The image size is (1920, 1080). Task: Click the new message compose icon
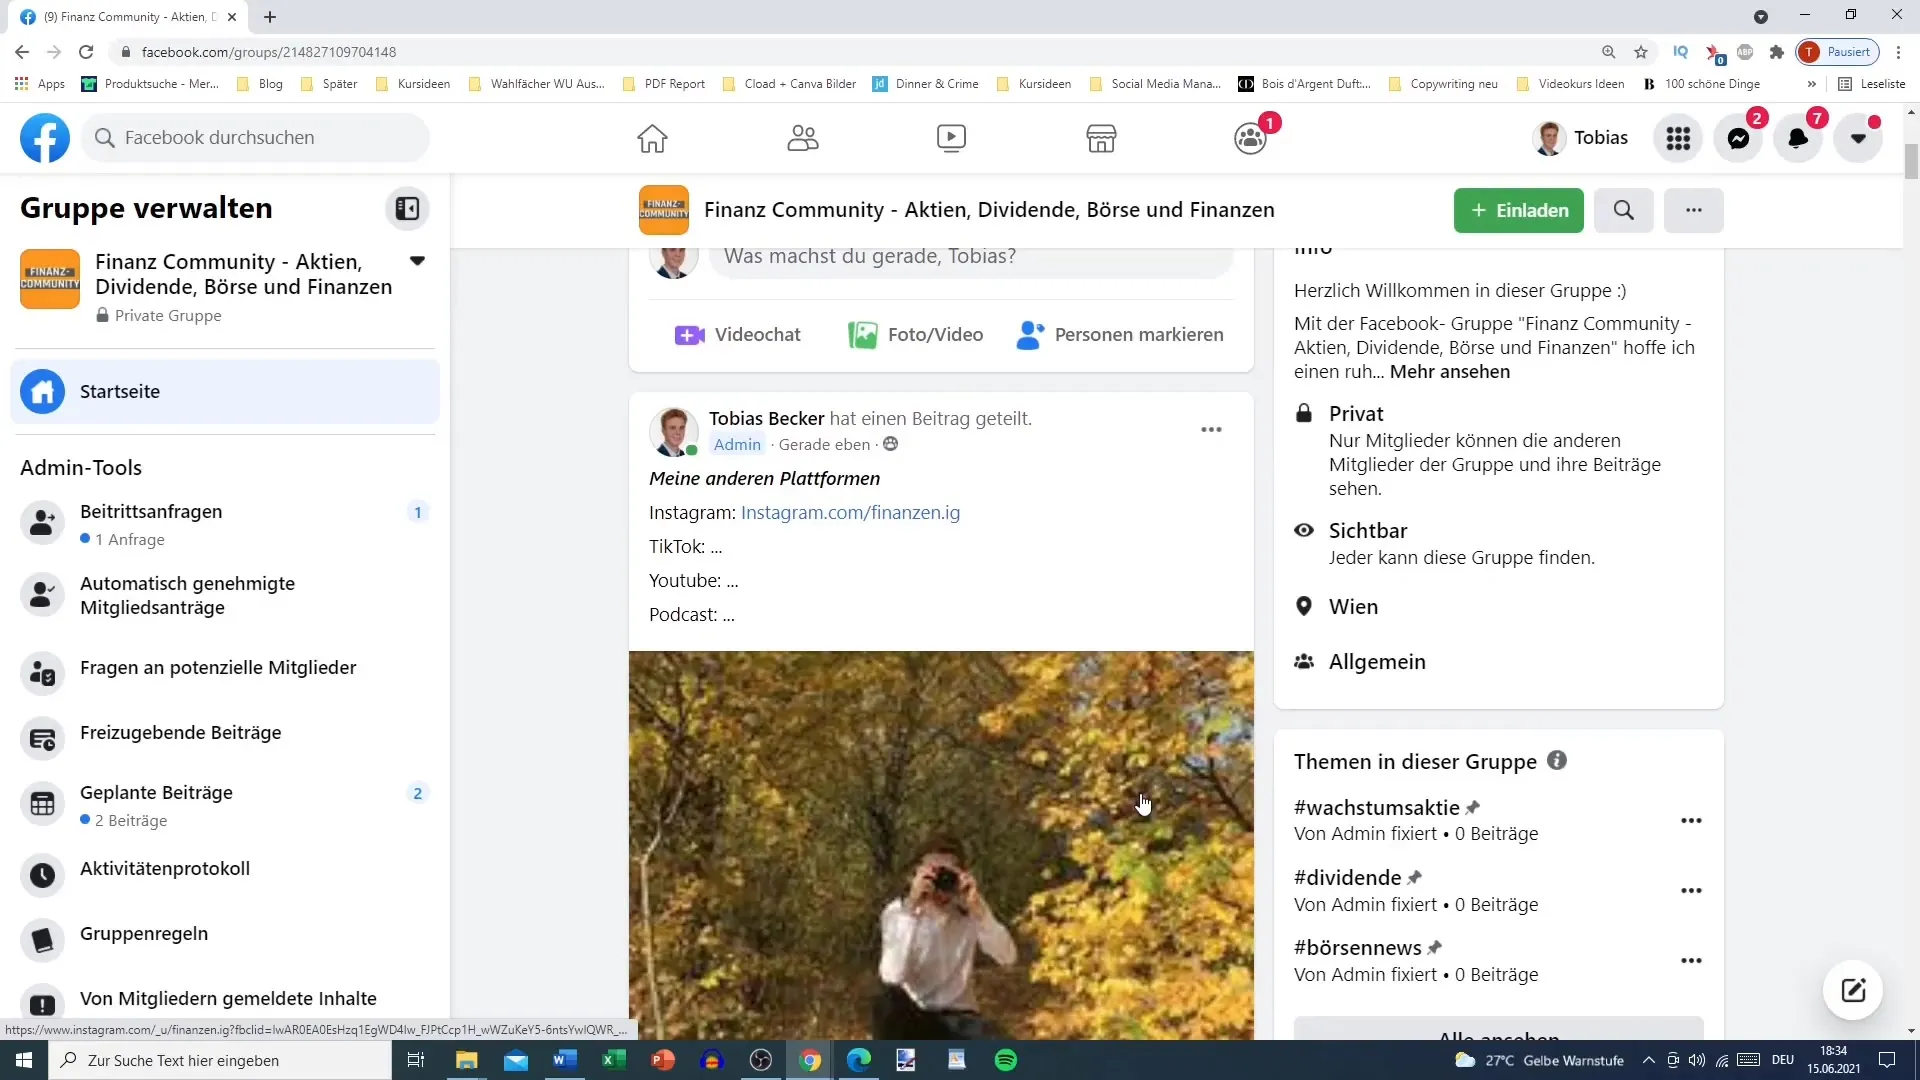1852,991
